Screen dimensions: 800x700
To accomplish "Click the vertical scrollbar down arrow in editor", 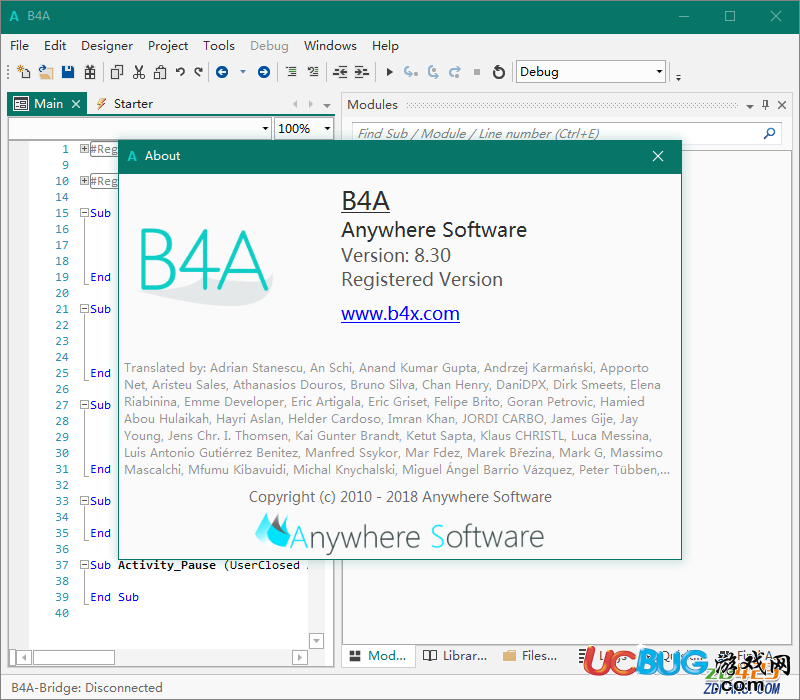I will point(316,641).
